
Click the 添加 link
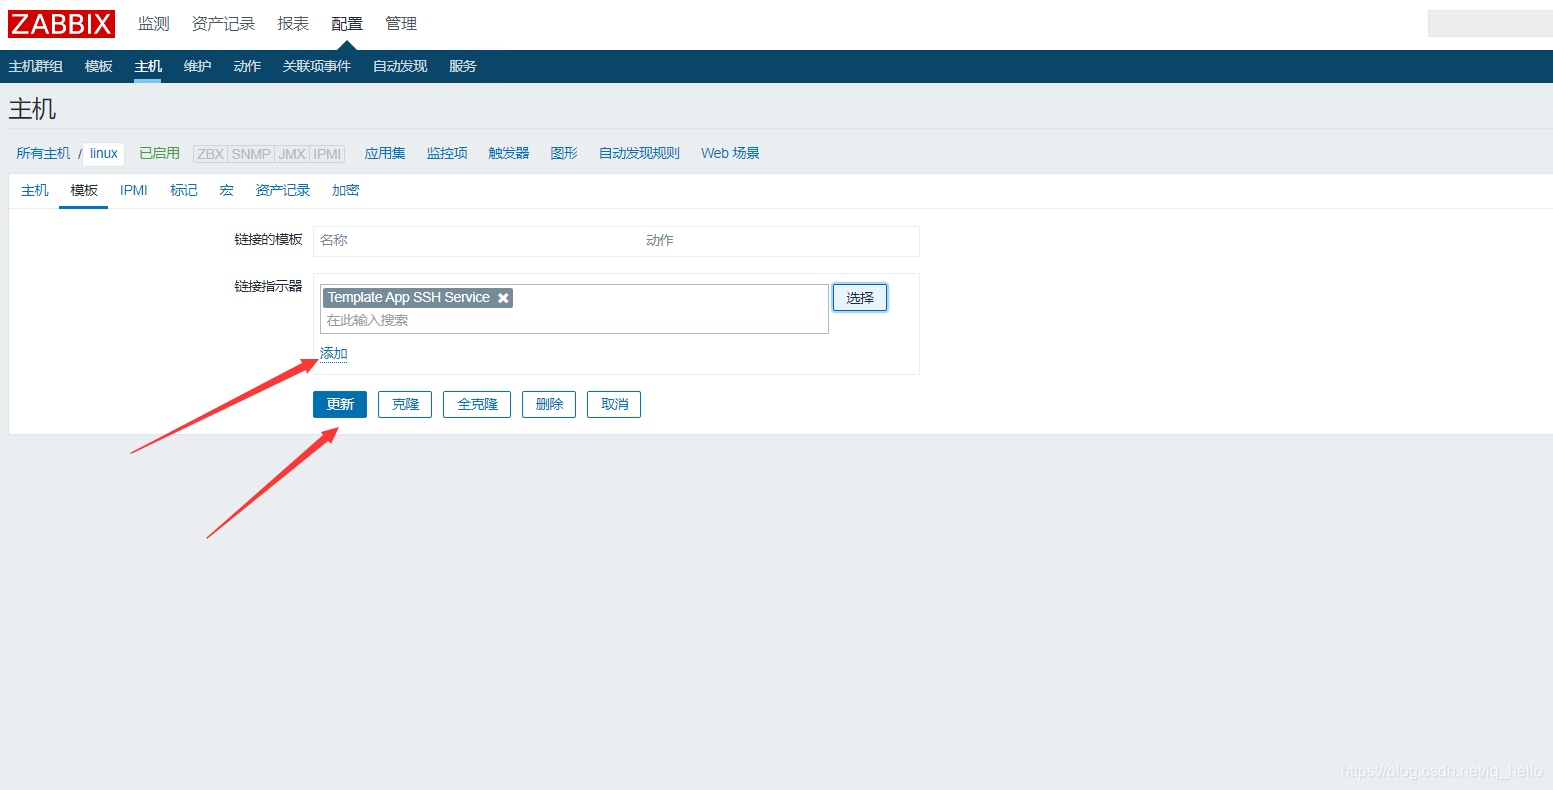[334, 354]
